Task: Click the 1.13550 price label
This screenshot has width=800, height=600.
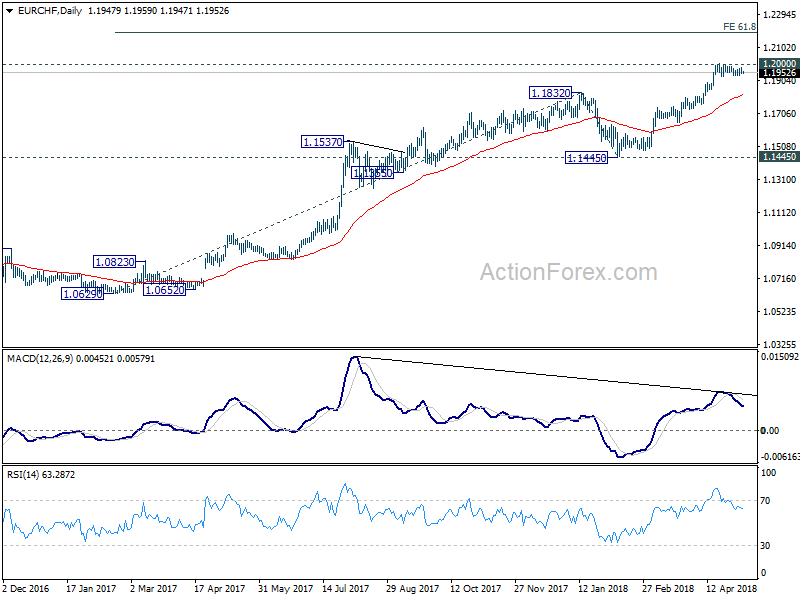Action: (x=373, y=173)
